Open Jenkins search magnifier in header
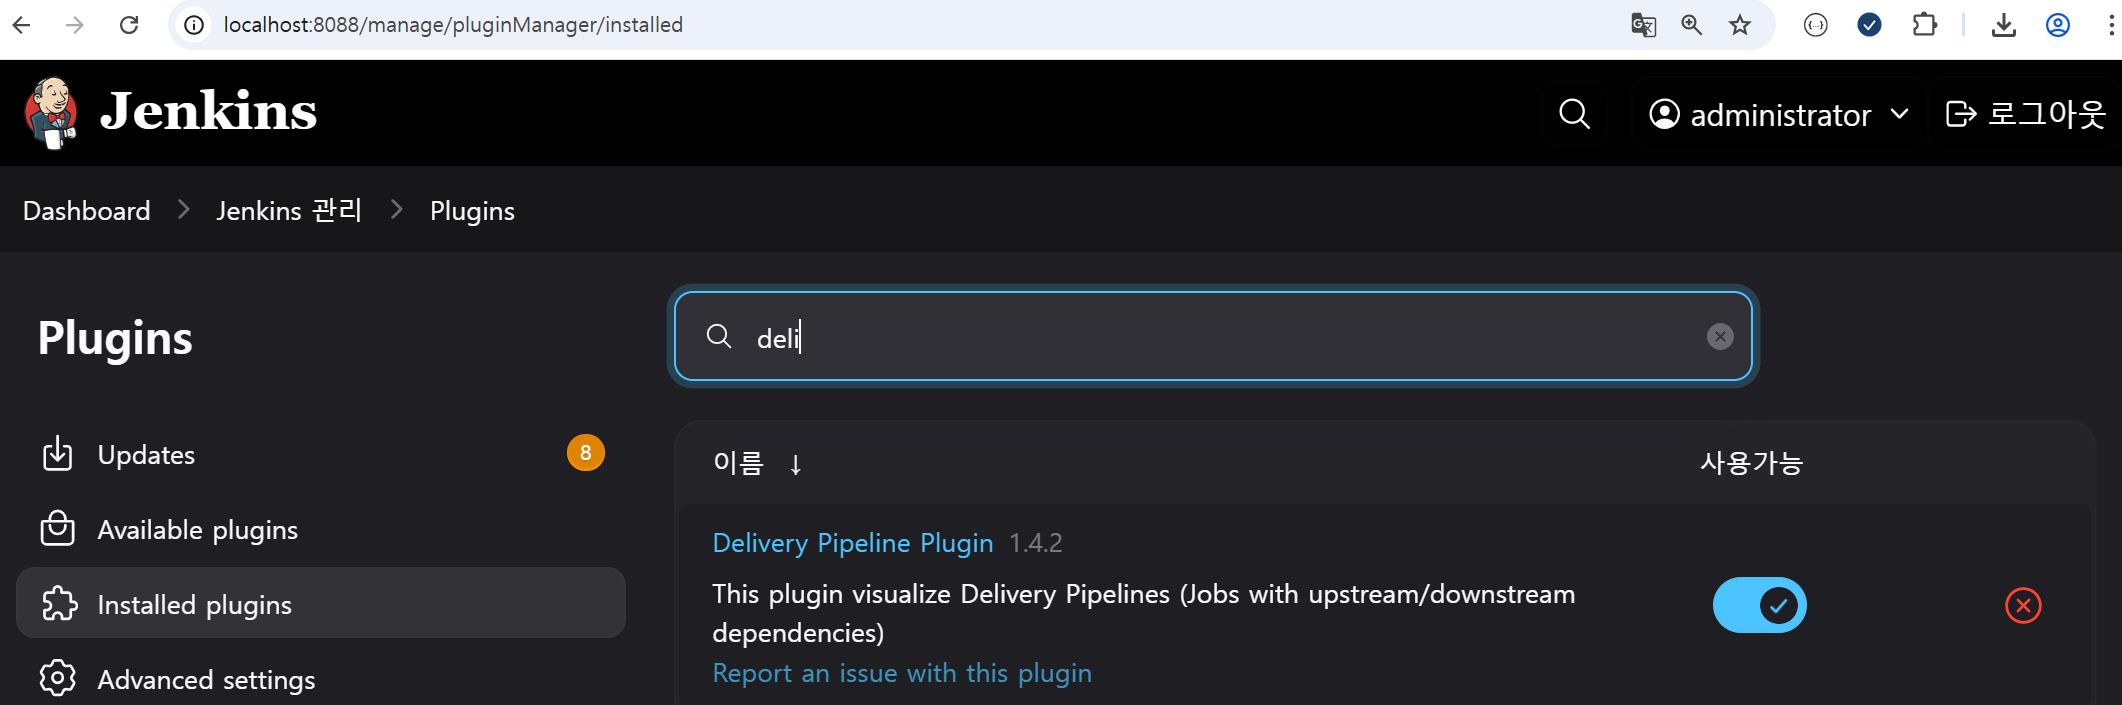Image resolution: width=2122 pixels, height=705 pixels. [x=1574, y=114]
